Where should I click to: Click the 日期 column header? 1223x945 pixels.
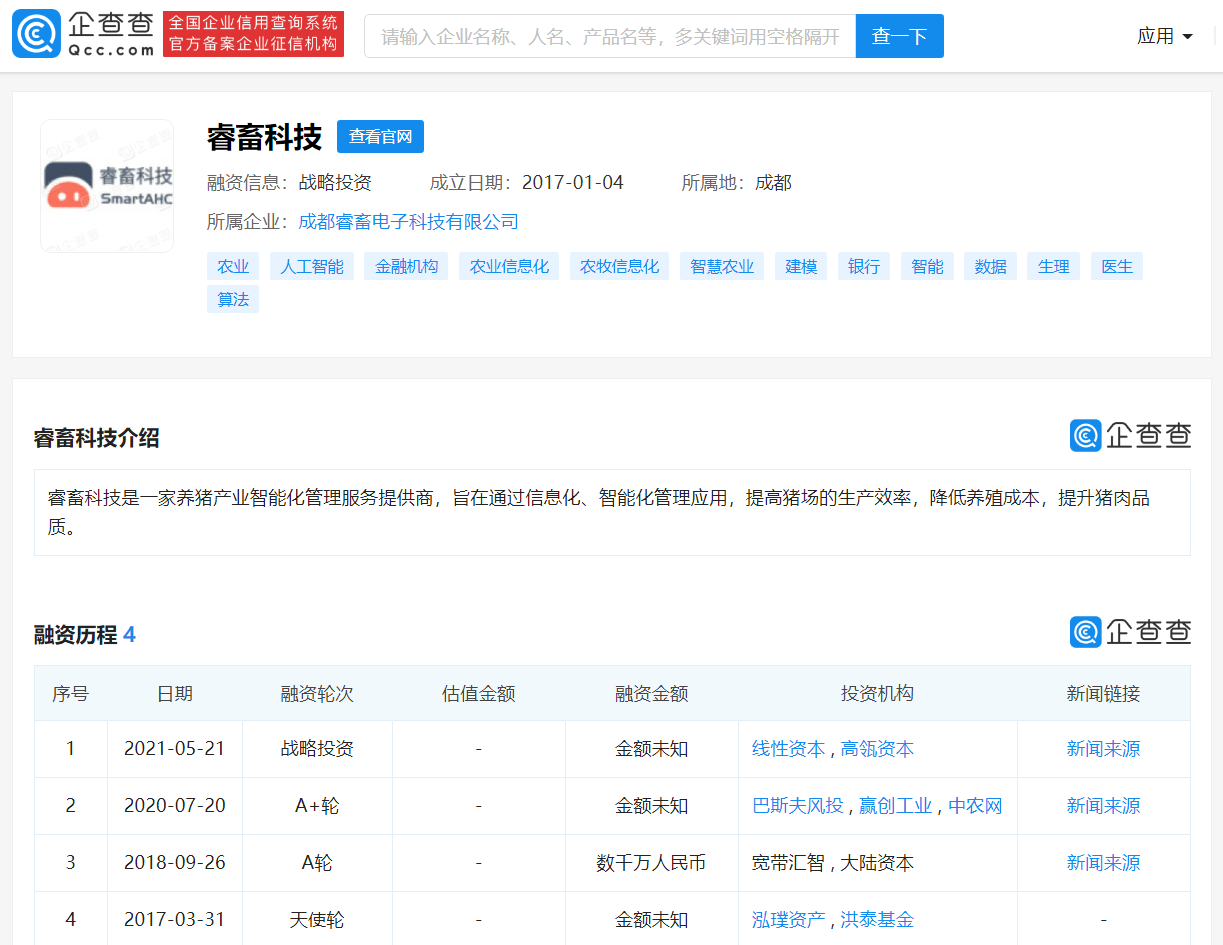point(175,693)
